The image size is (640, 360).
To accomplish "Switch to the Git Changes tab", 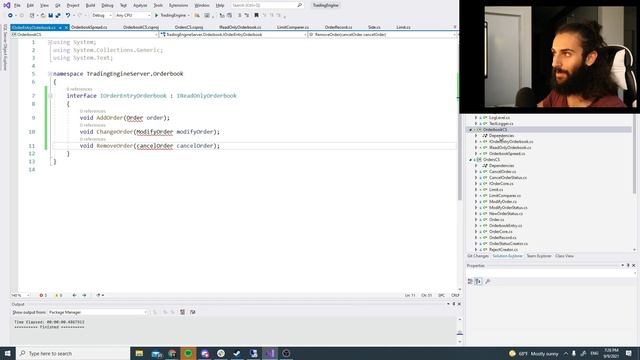I will click(x=478, y=256).
